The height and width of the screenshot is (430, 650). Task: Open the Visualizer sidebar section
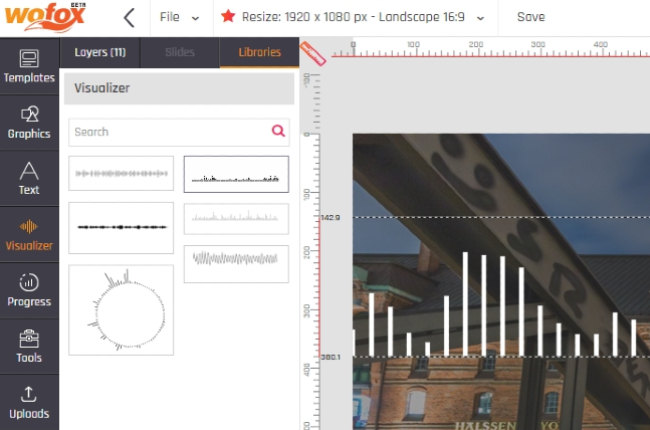click(29, 234)
